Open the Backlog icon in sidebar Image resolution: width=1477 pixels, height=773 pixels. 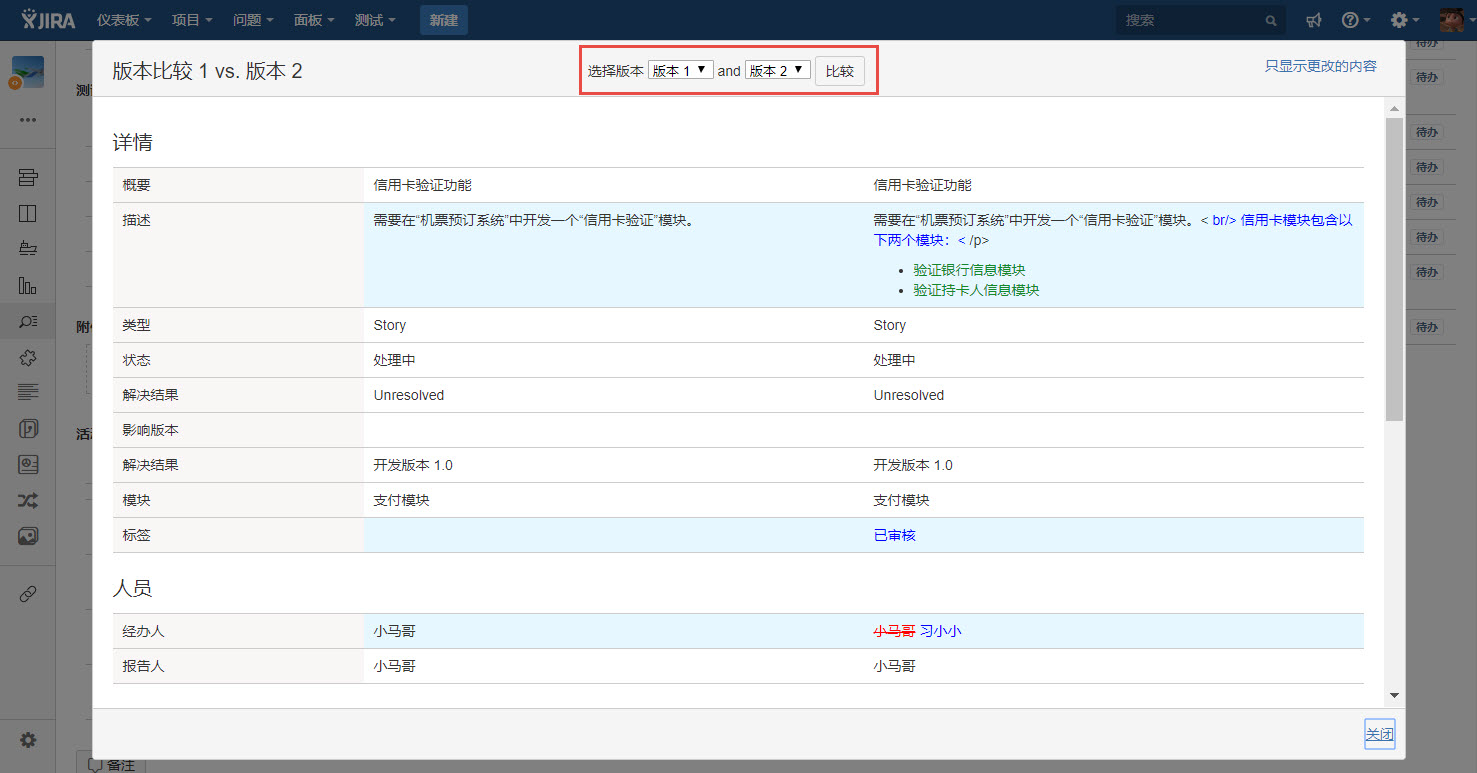tap(28, 178)
